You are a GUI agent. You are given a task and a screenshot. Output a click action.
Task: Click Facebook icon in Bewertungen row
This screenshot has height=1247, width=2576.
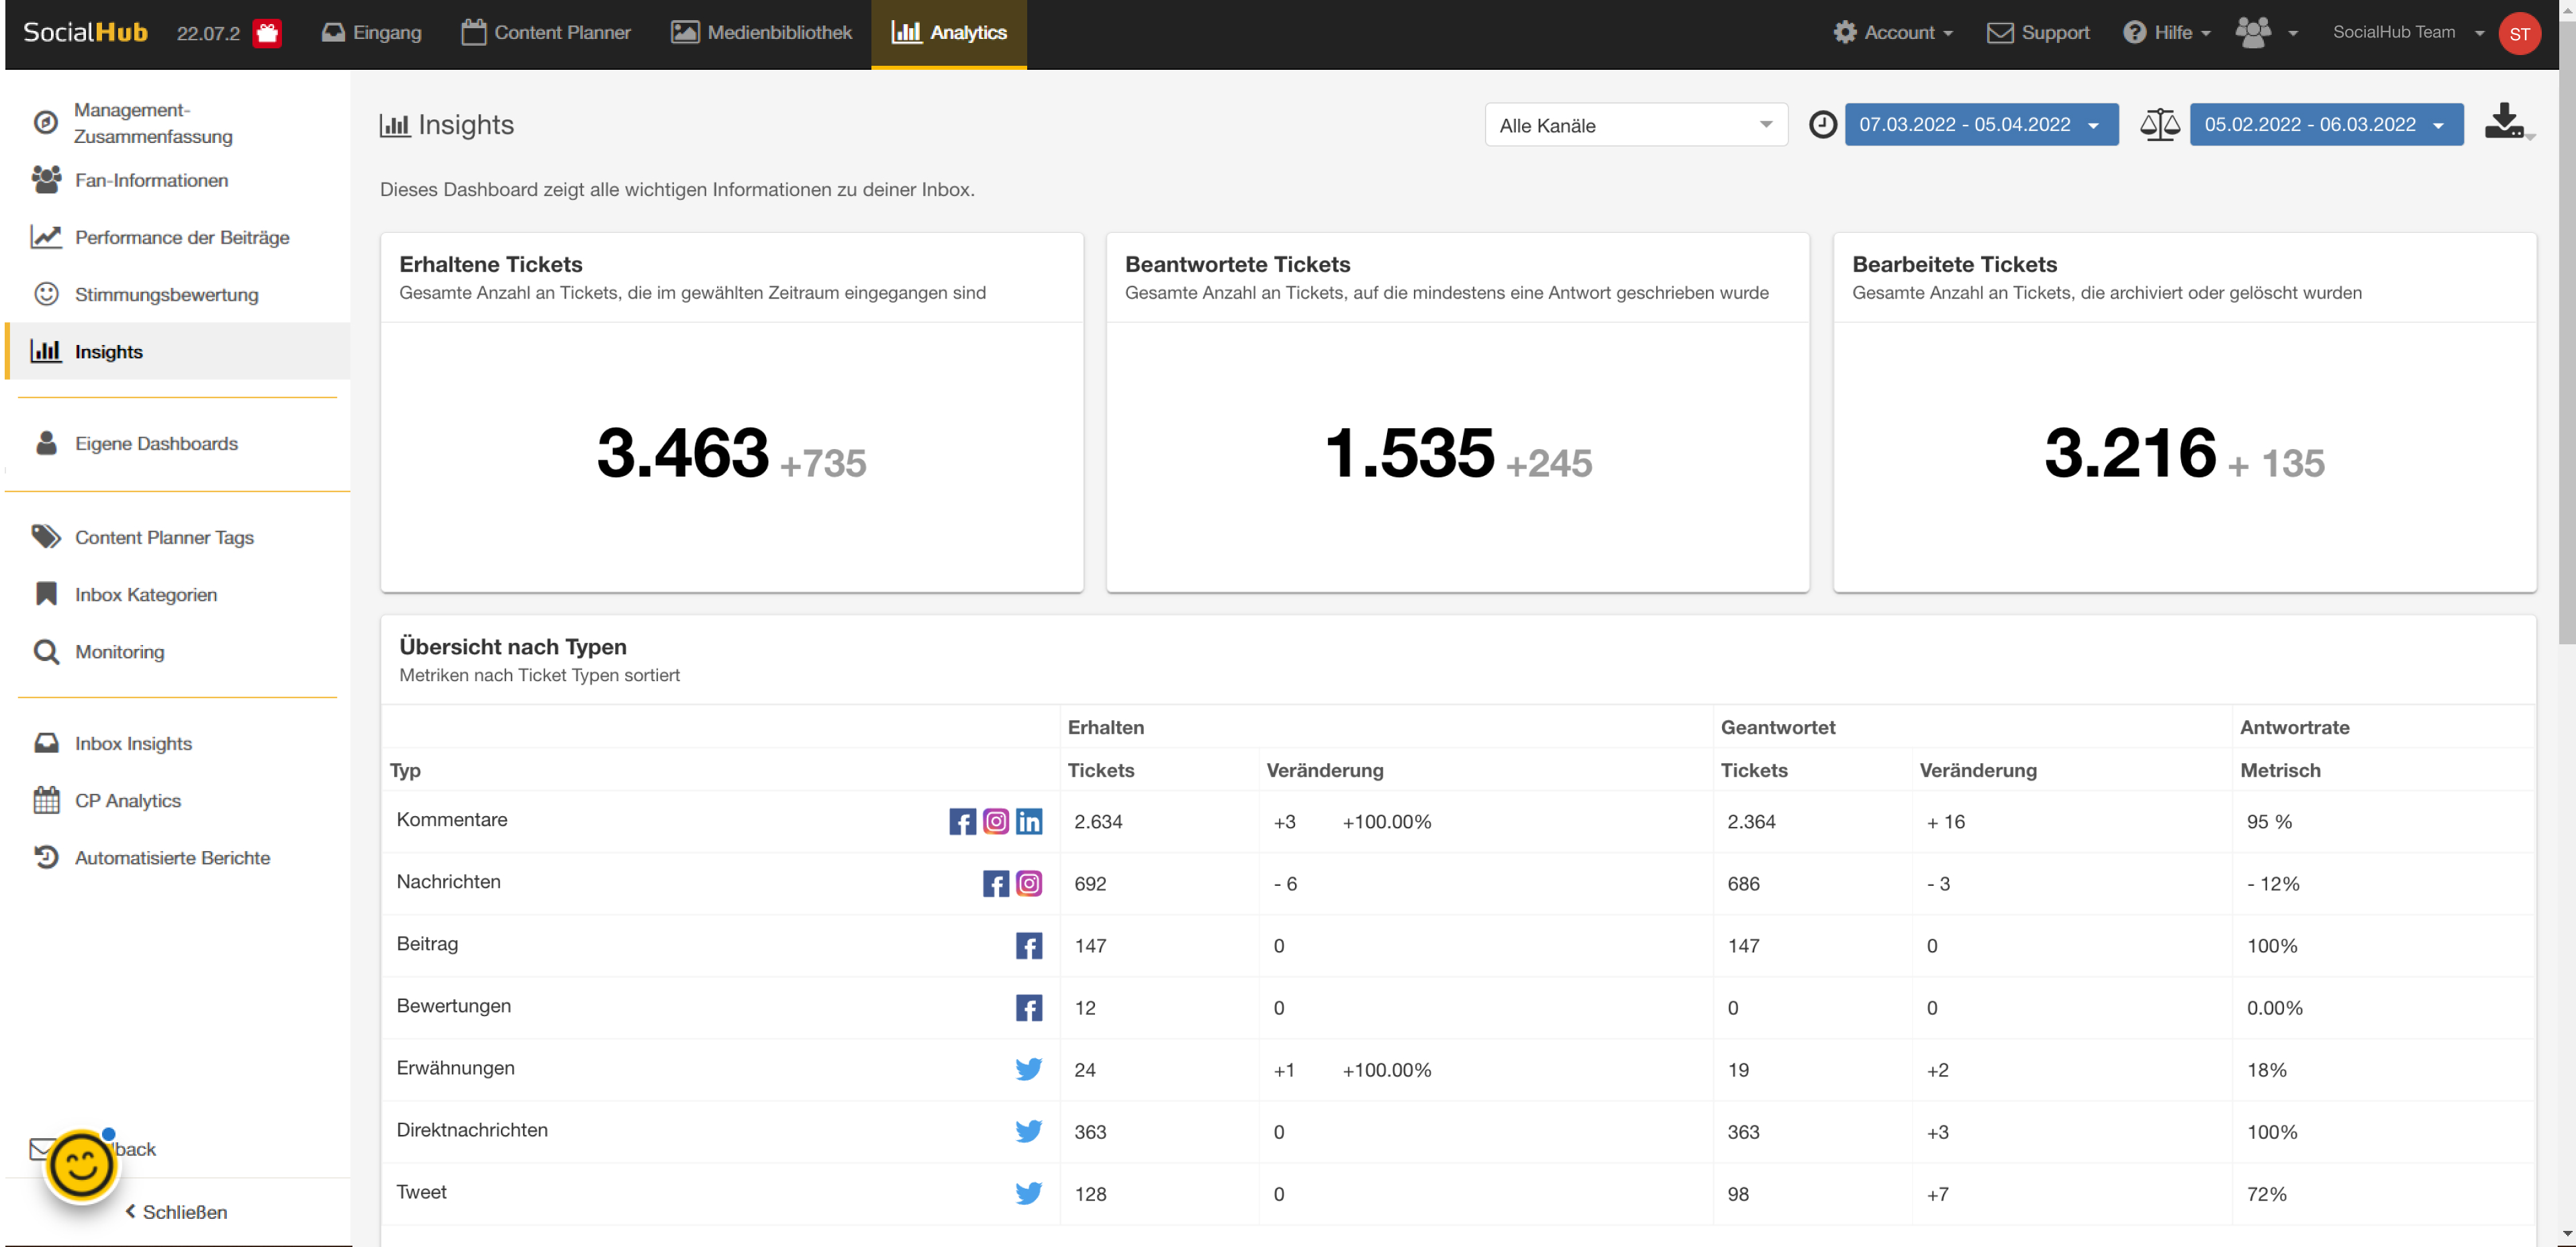point(1029,1007)
